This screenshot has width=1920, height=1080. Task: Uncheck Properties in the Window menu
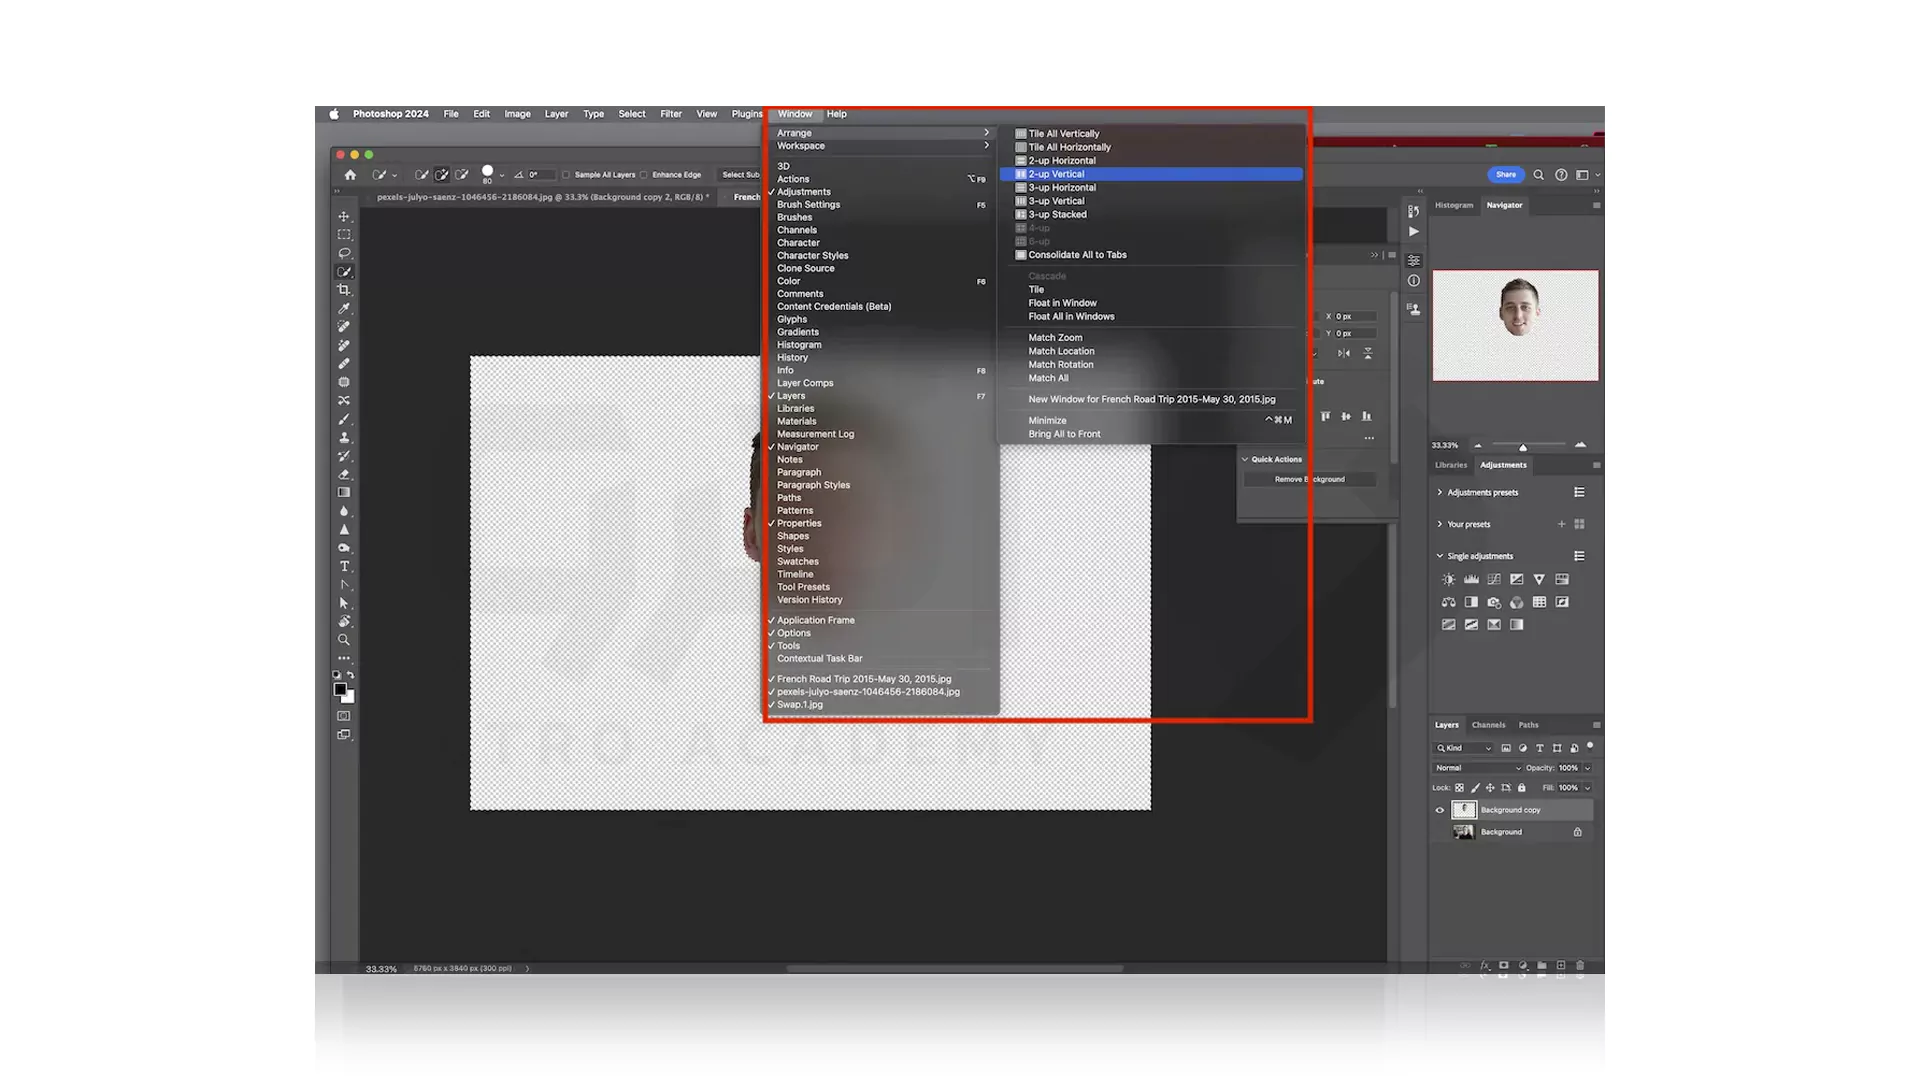pos(881,523)
